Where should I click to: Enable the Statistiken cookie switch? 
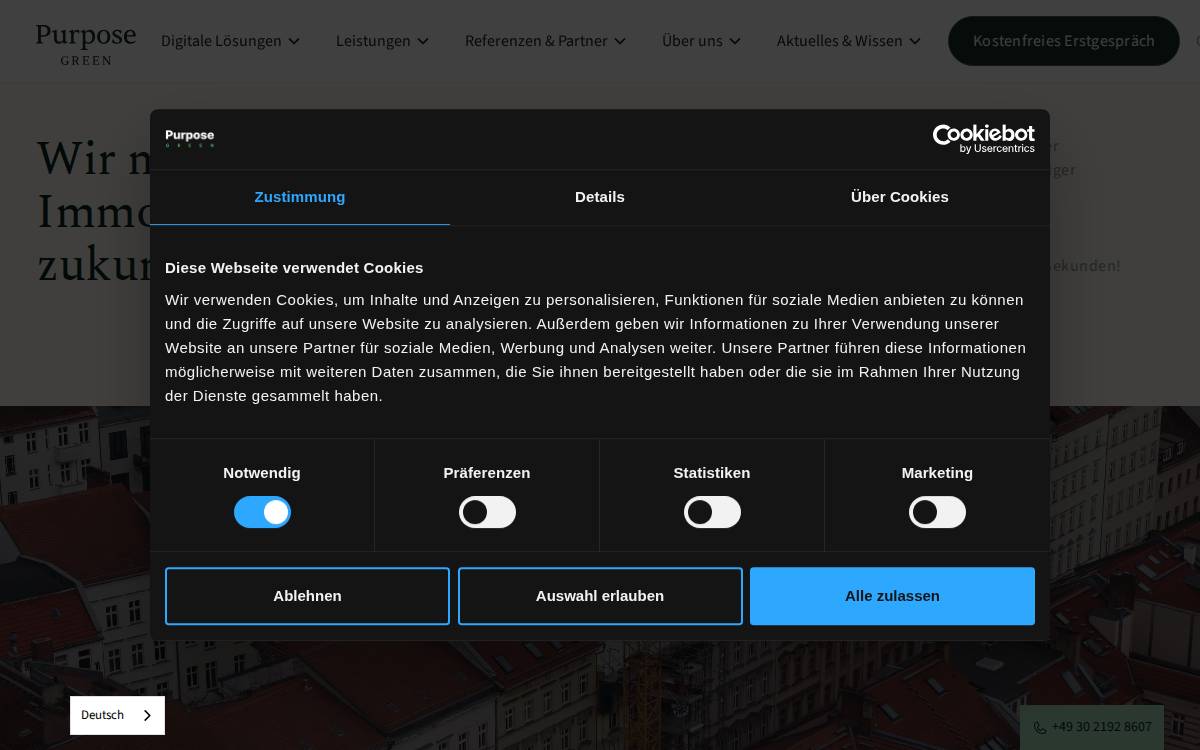[x=712, y=512]
